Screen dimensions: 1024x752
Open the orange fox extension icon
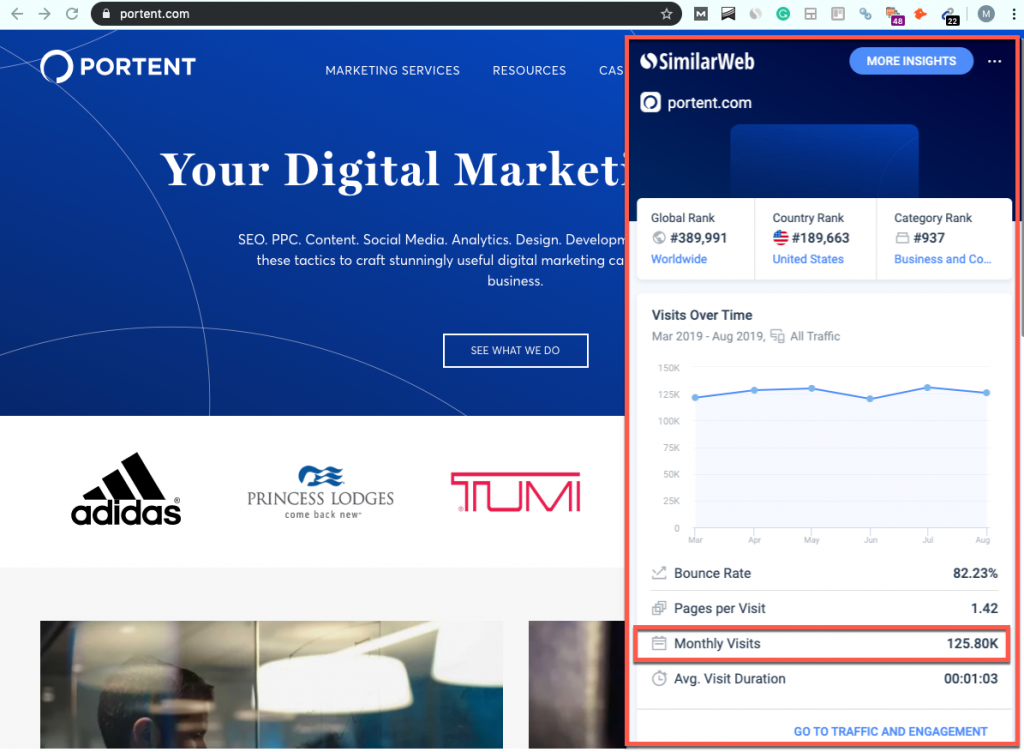[921, 14]
